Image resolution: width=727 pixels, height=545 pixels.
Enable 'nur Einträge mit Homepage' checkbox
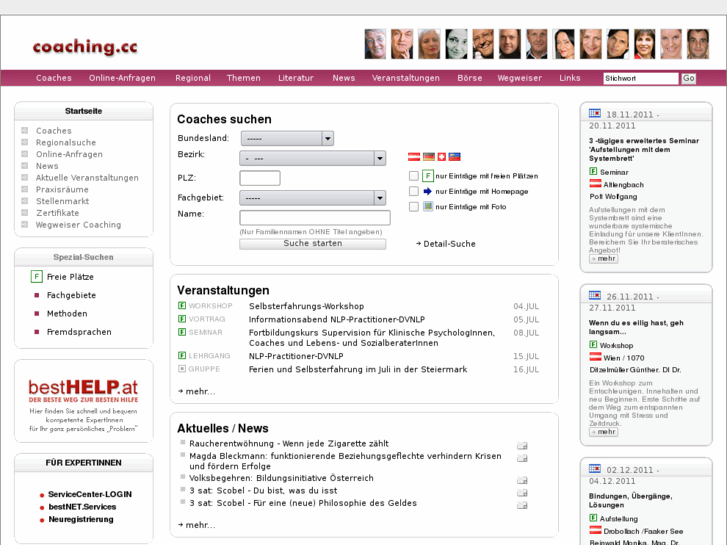pos(414,191)
